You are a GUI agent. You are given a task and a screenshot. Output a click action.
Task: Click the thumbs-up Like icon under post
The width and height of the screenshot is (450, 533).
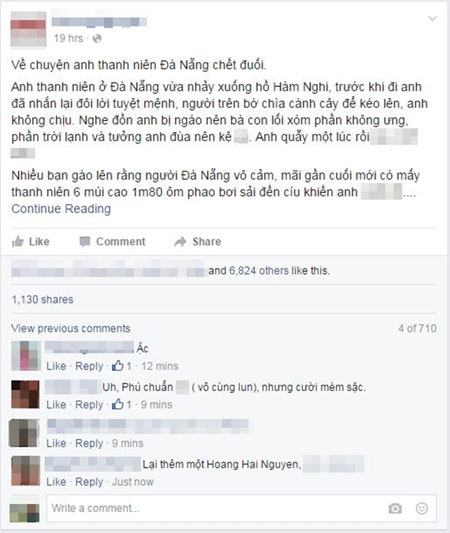[18, 241]
